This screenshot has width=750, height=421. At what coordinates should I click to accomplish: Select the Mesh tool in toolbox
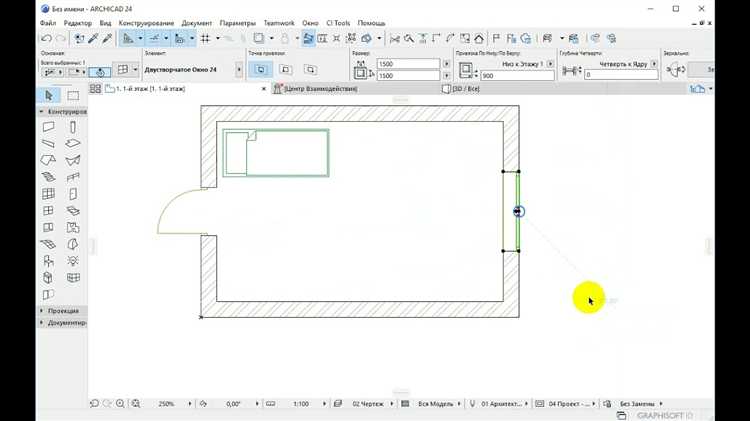(48, 244)
